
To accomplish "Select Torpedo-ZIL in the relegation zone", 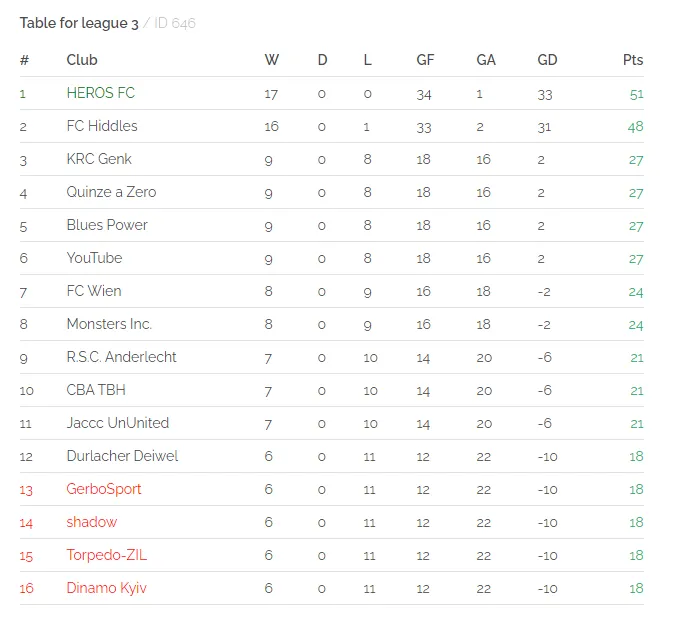I will pyautogui.click(x=106, y=555).
